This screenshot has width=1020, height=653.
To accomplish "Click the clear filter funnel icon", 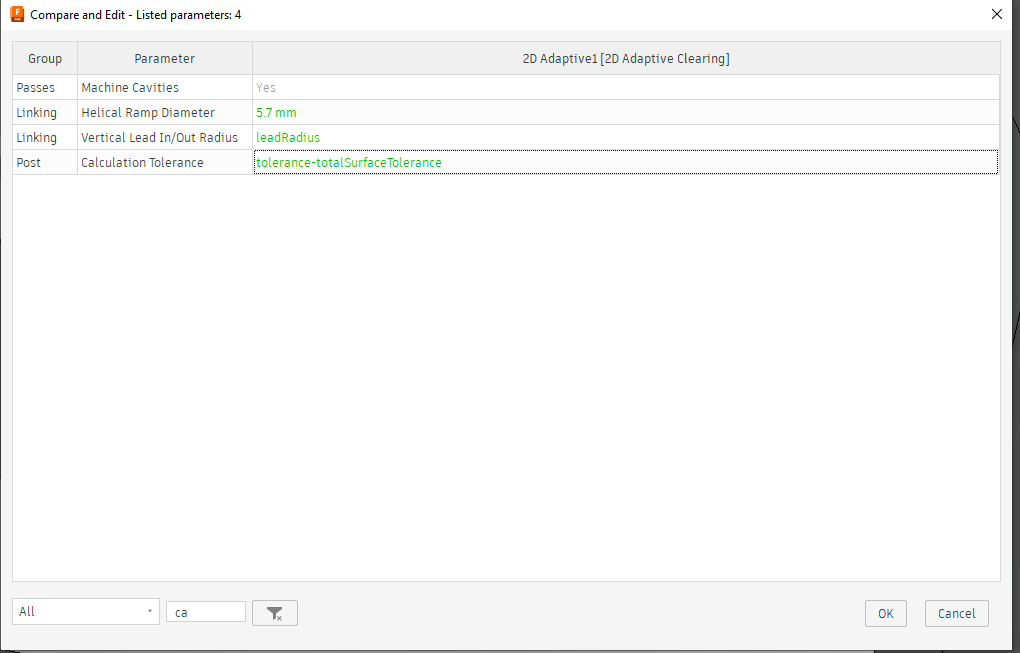I will (274, 612).
